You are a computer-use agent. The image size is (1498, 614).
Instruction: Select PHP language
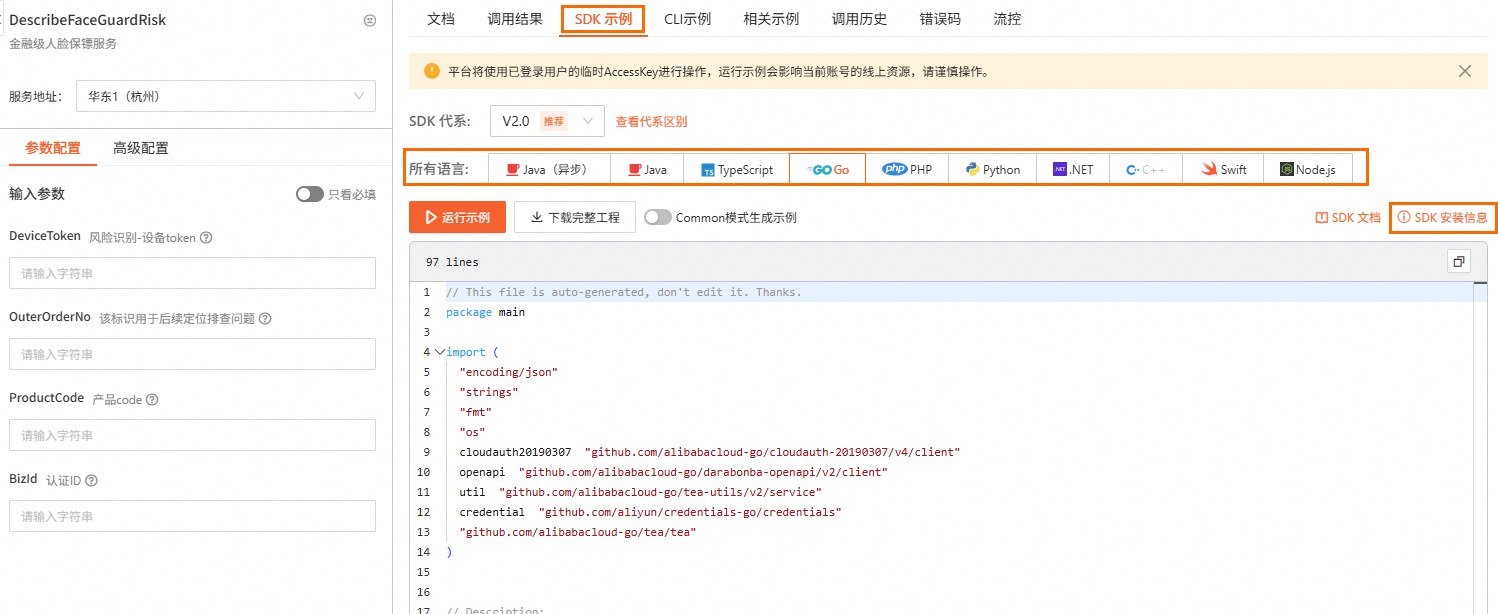907,169
